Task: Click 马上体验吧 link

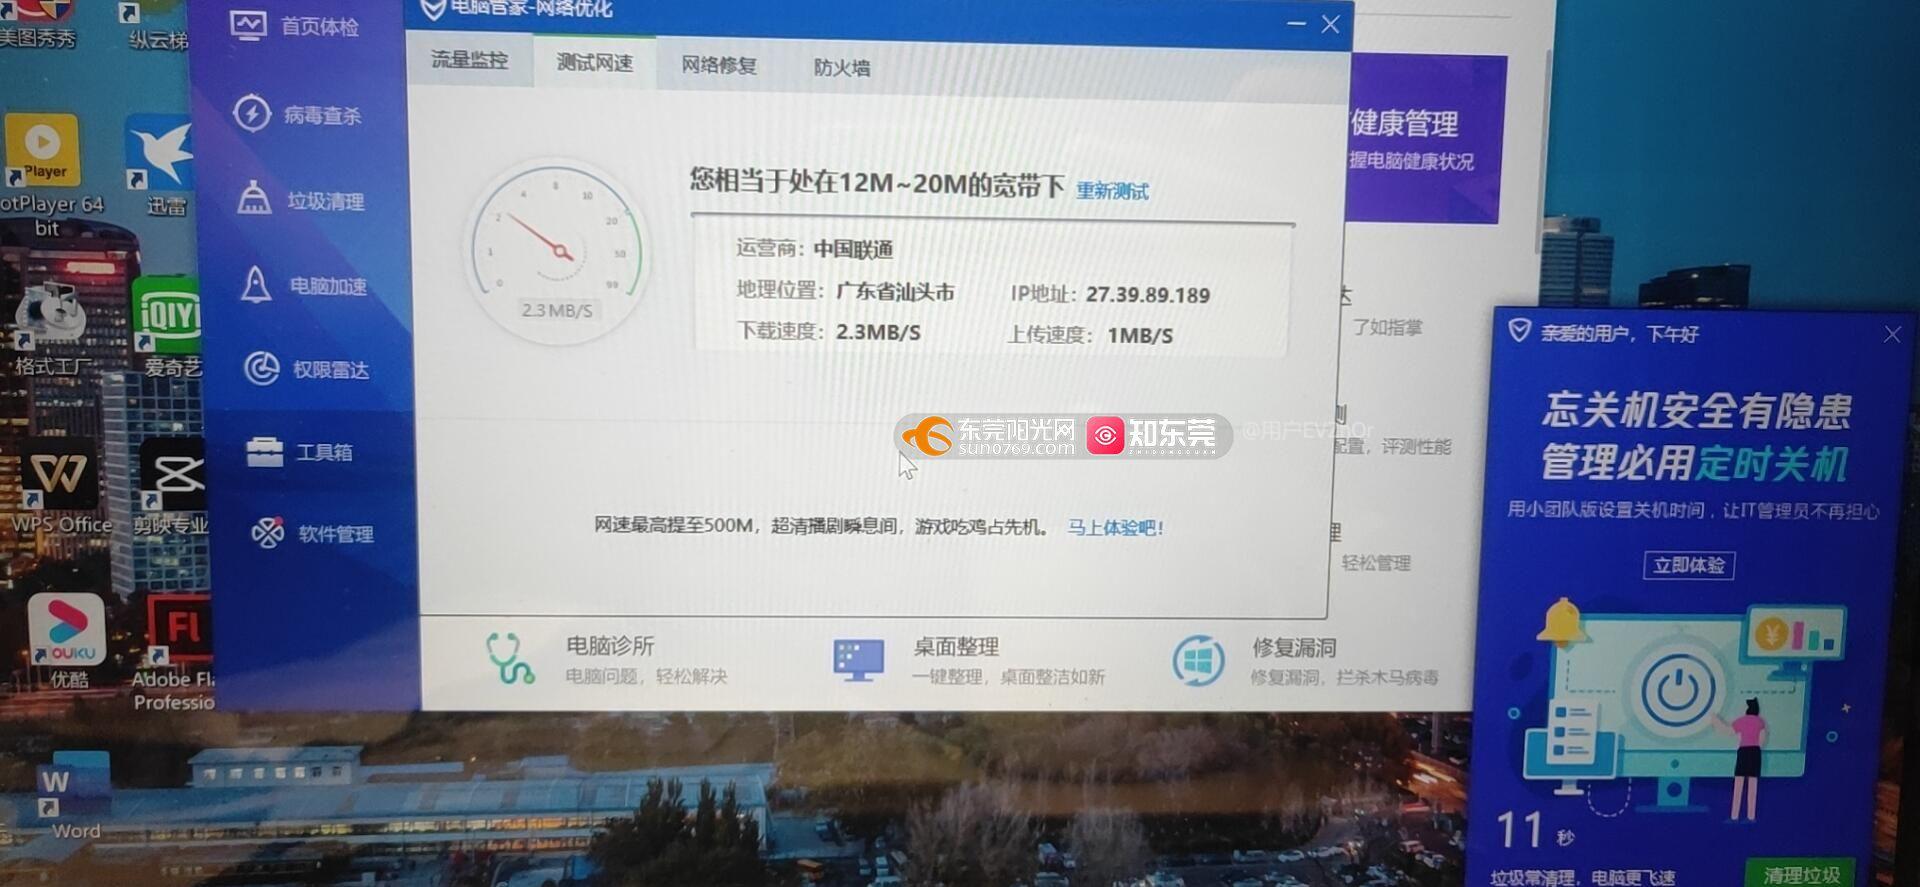Action: 1115,527
